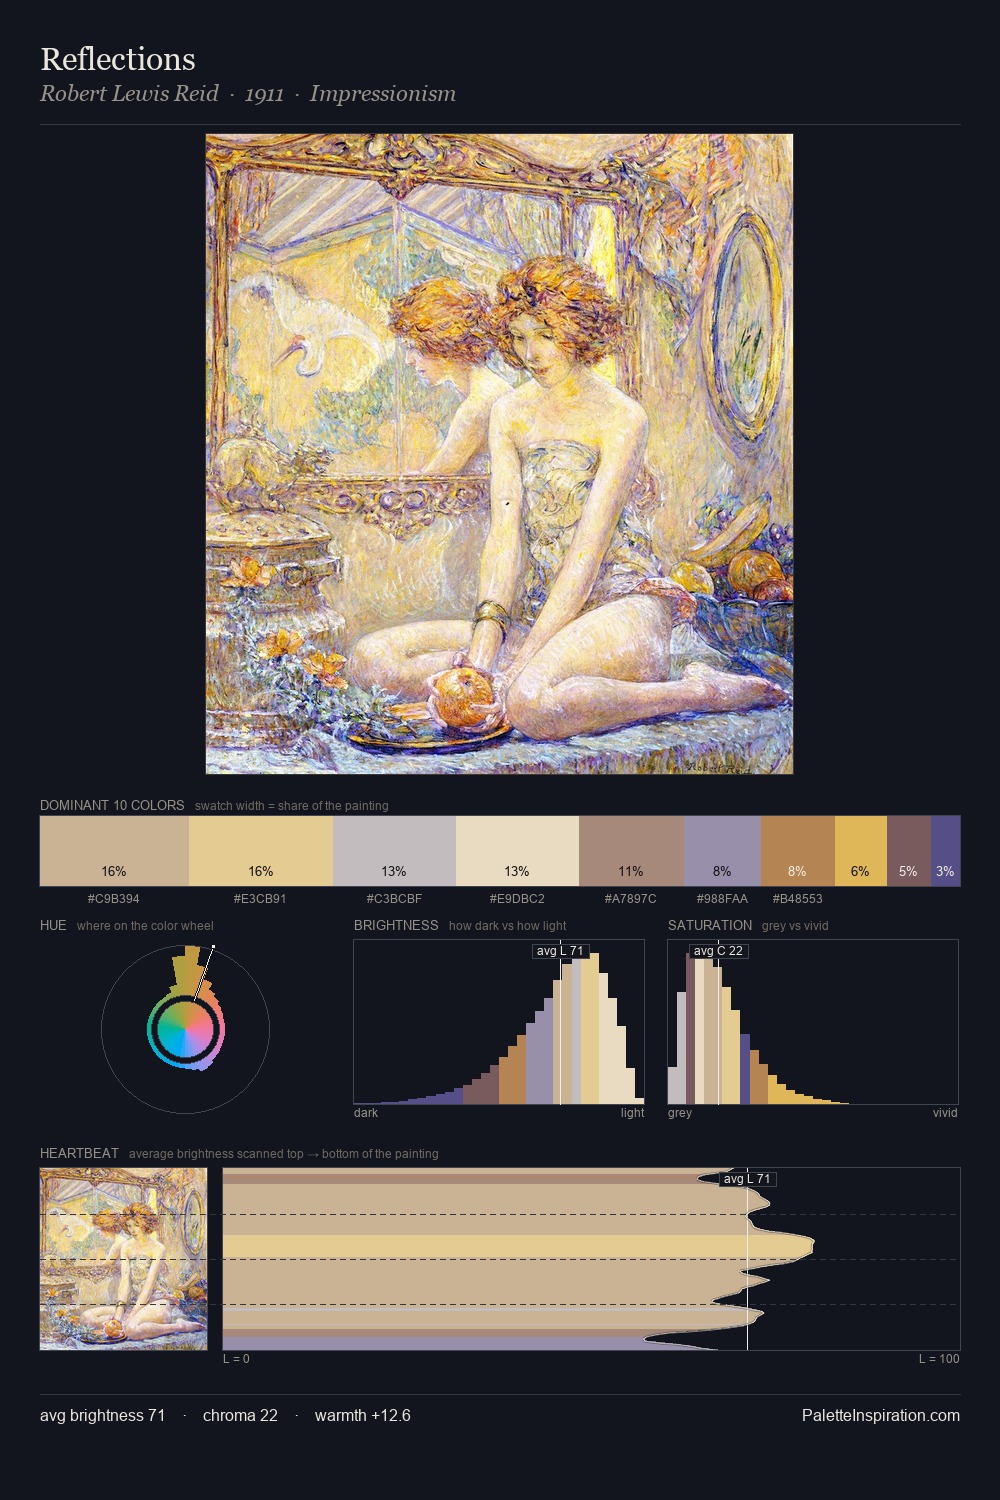
Task: Click the 'vivid' axis label under Saturation
Action: pyautogui.click(x=945, y=1113)
